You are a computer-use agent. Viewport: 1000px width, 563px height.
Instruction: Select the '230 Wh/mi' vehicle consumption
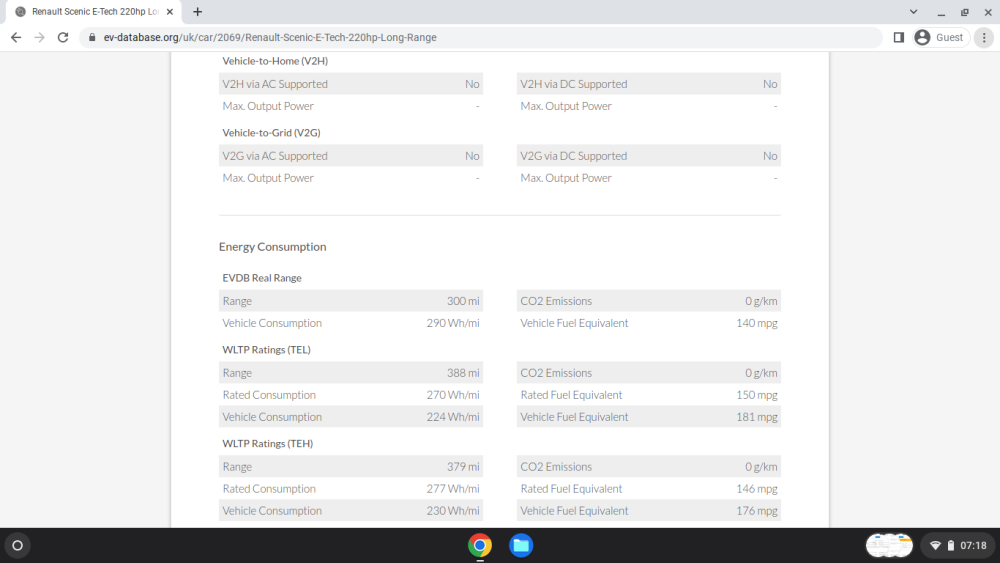coord(453,511)
